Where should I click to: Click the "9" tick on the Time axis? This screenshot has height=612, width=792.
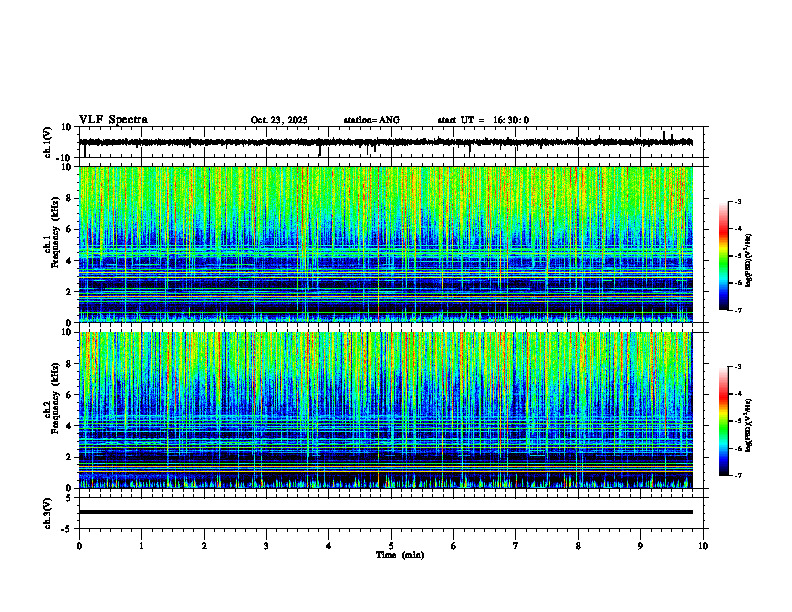640,546
